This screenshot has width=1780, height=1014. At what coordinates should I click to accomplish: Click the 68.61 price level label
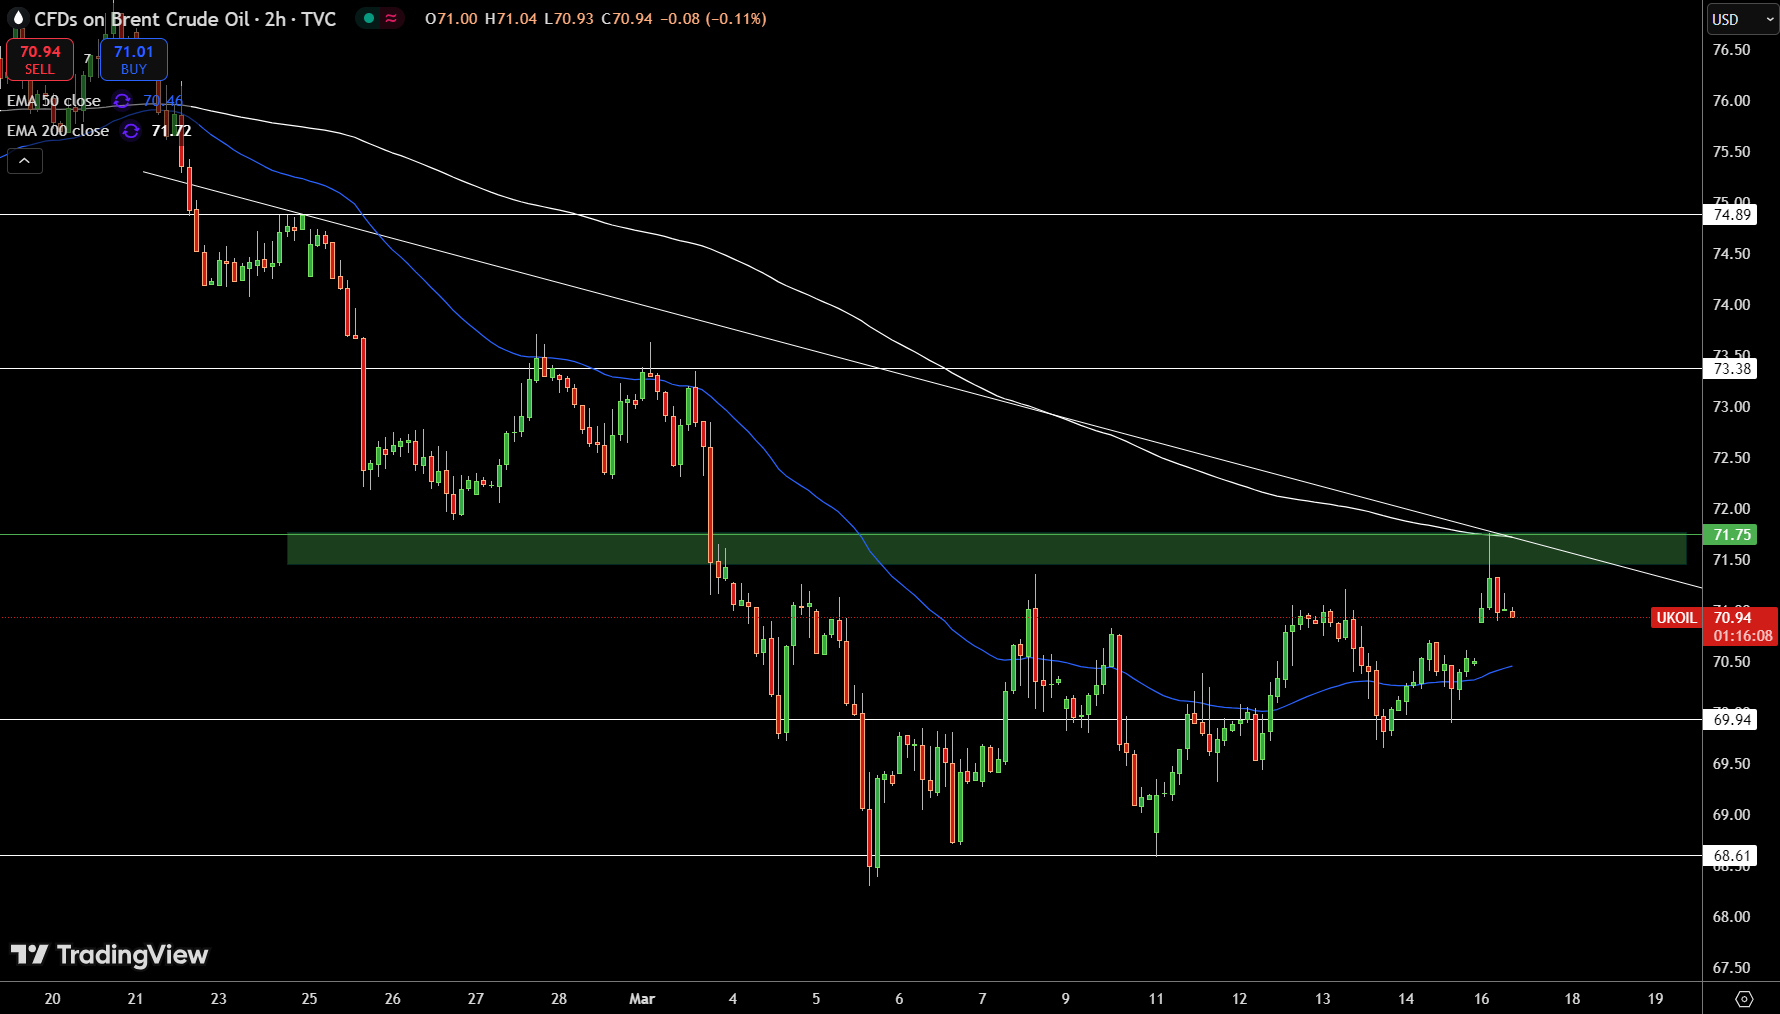(x=1732, y=855)
